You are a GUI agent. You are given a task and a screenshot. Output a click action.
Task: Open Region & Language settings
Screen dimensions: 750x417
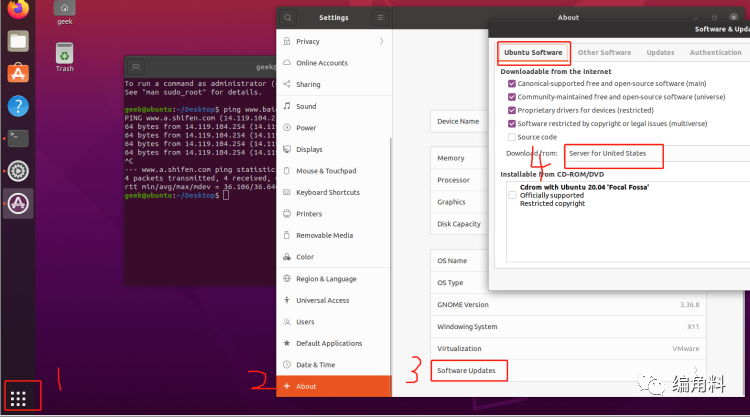333,279
